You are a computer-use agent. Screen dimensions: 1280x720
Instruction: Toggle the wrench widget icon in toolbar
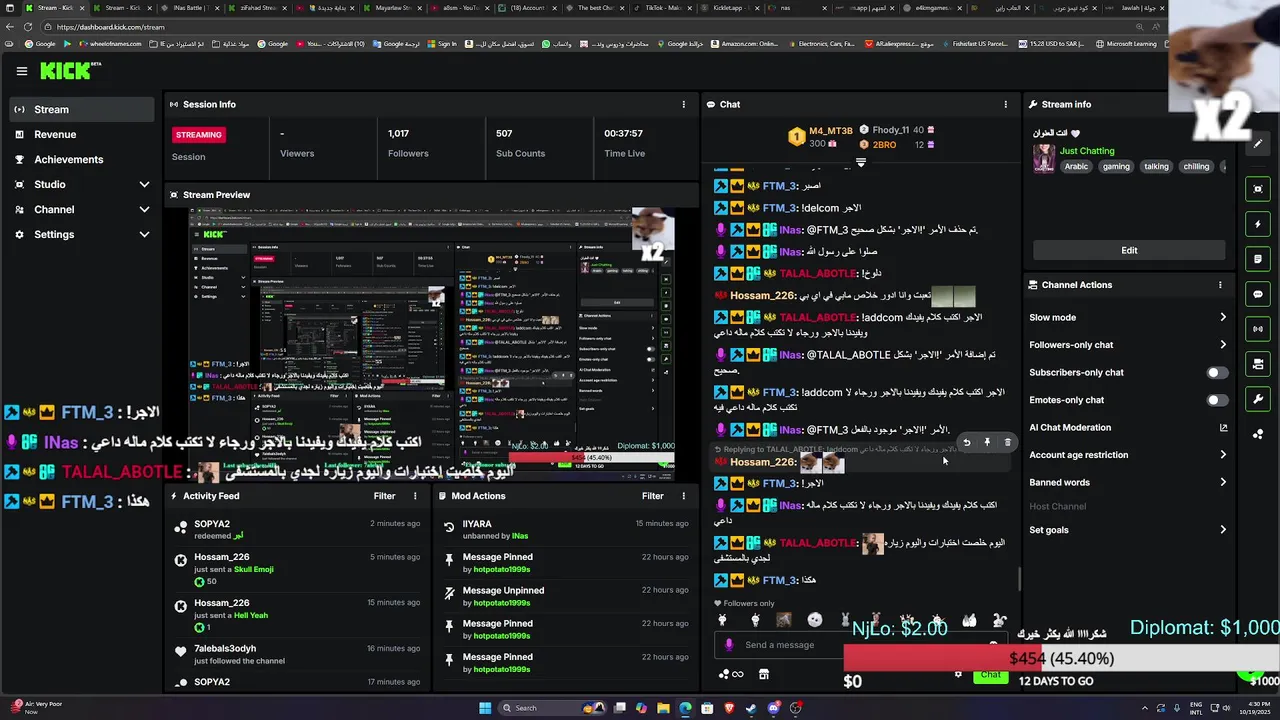(x=1258, y=399)
